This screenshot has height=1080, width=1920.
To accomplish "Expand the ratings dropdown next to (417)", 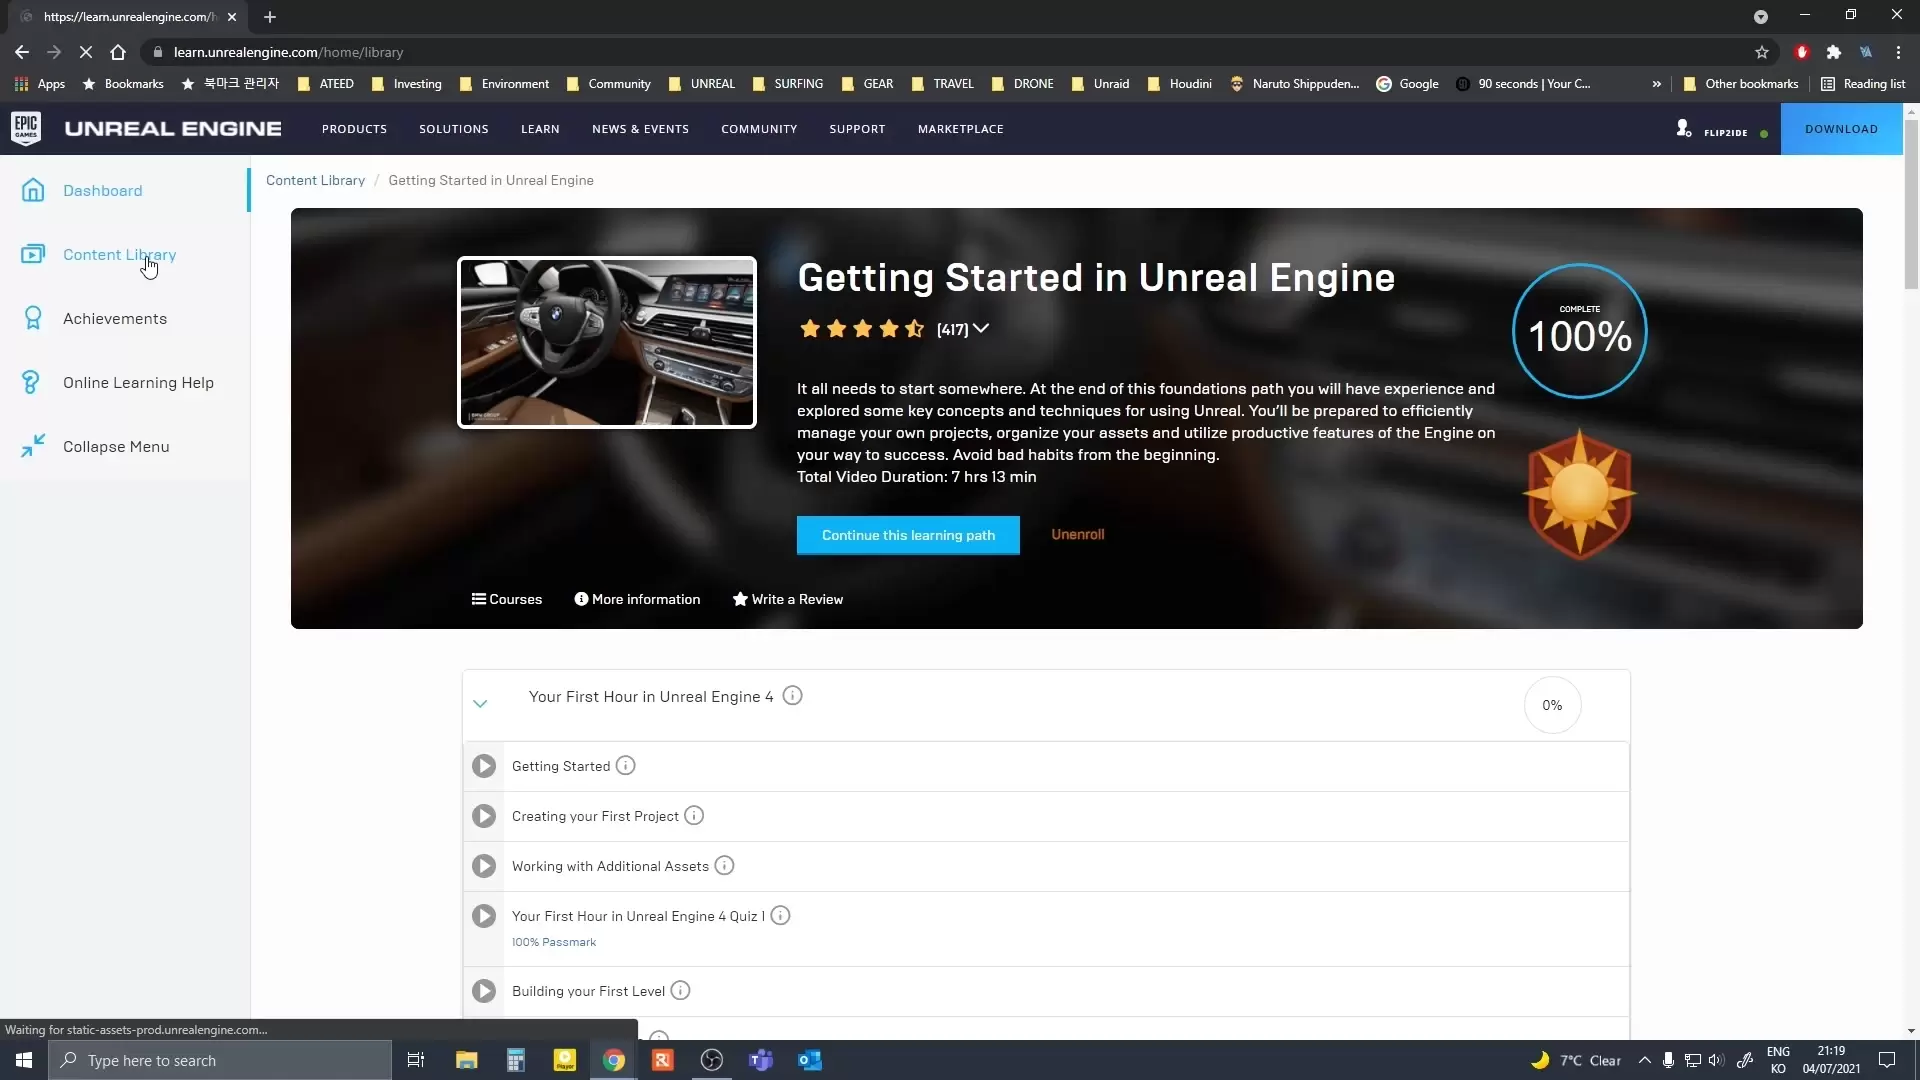I will [x=981, y=329].
